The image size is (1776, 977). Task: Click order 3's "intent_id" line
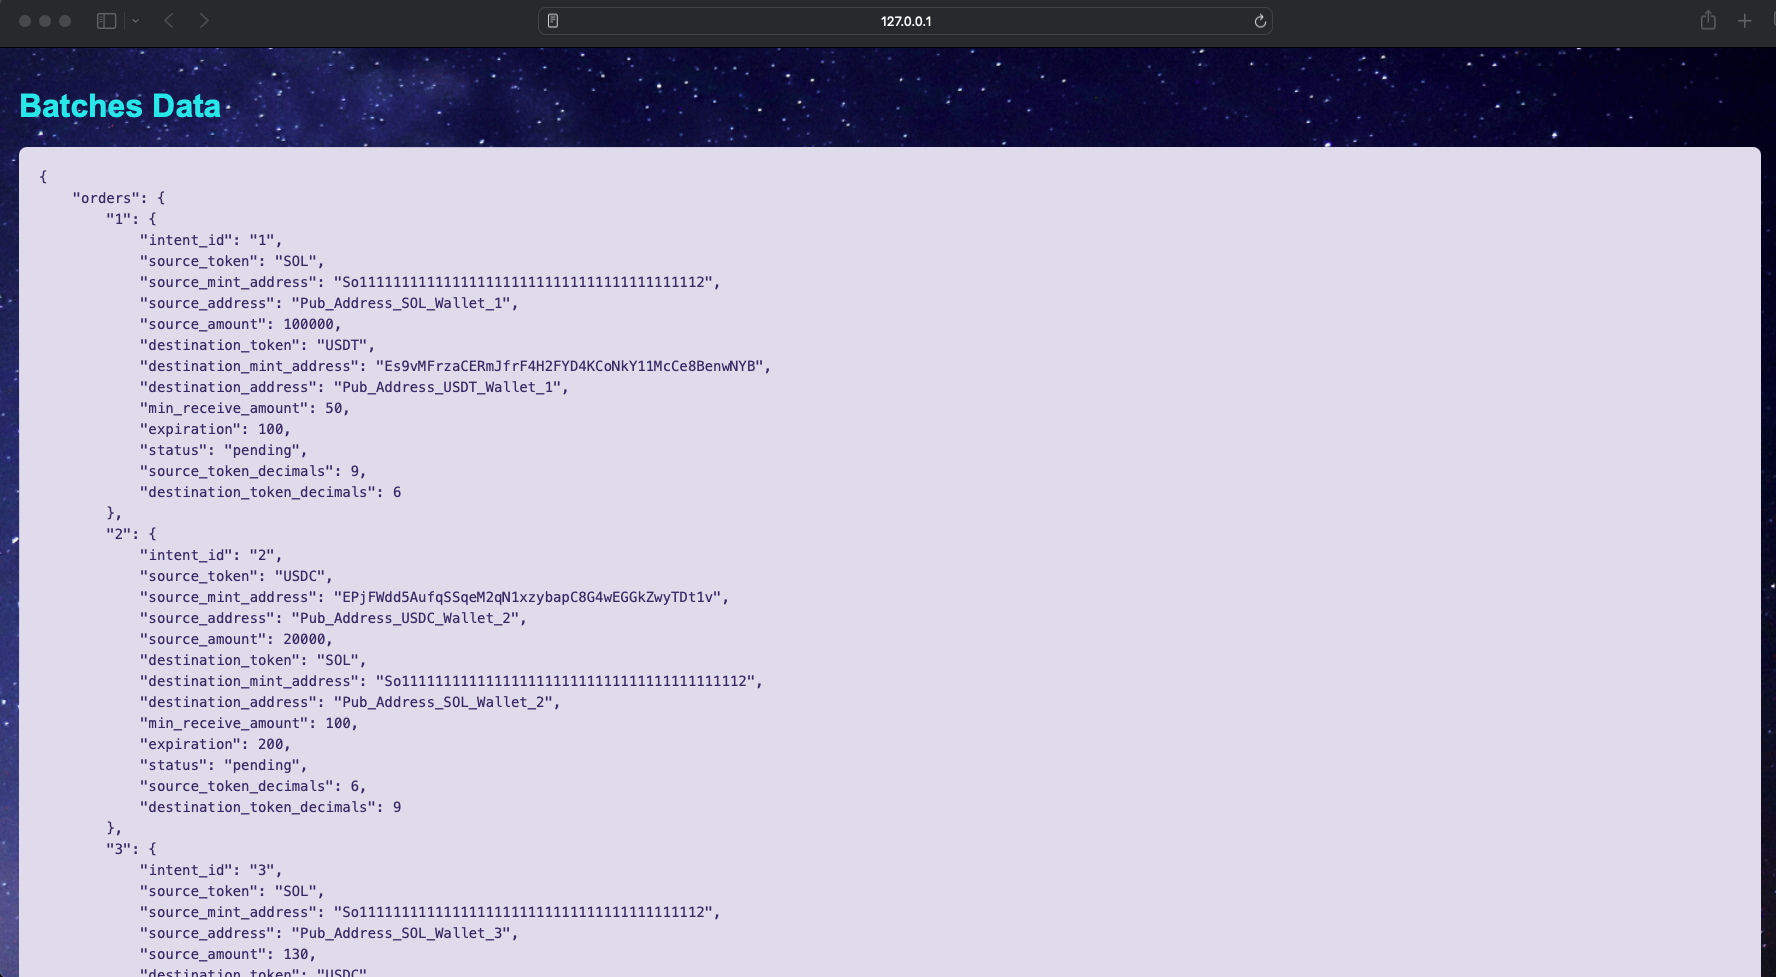point(210,870)
